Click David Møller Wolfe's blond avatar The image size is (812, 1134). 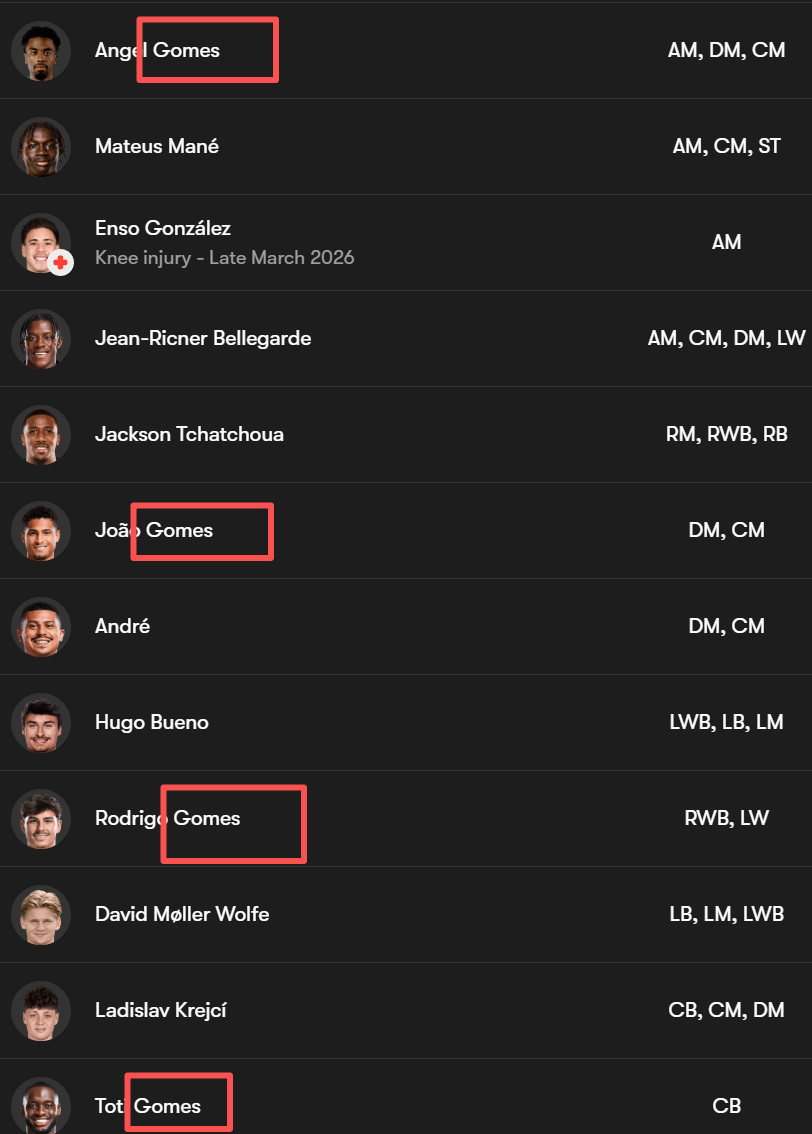coord(41,914)
